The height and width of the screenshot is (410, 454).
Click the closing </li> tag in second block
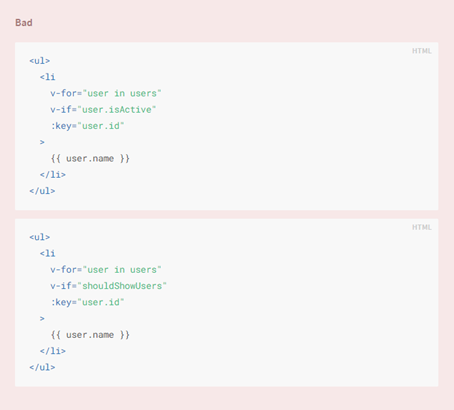point(53,351)
